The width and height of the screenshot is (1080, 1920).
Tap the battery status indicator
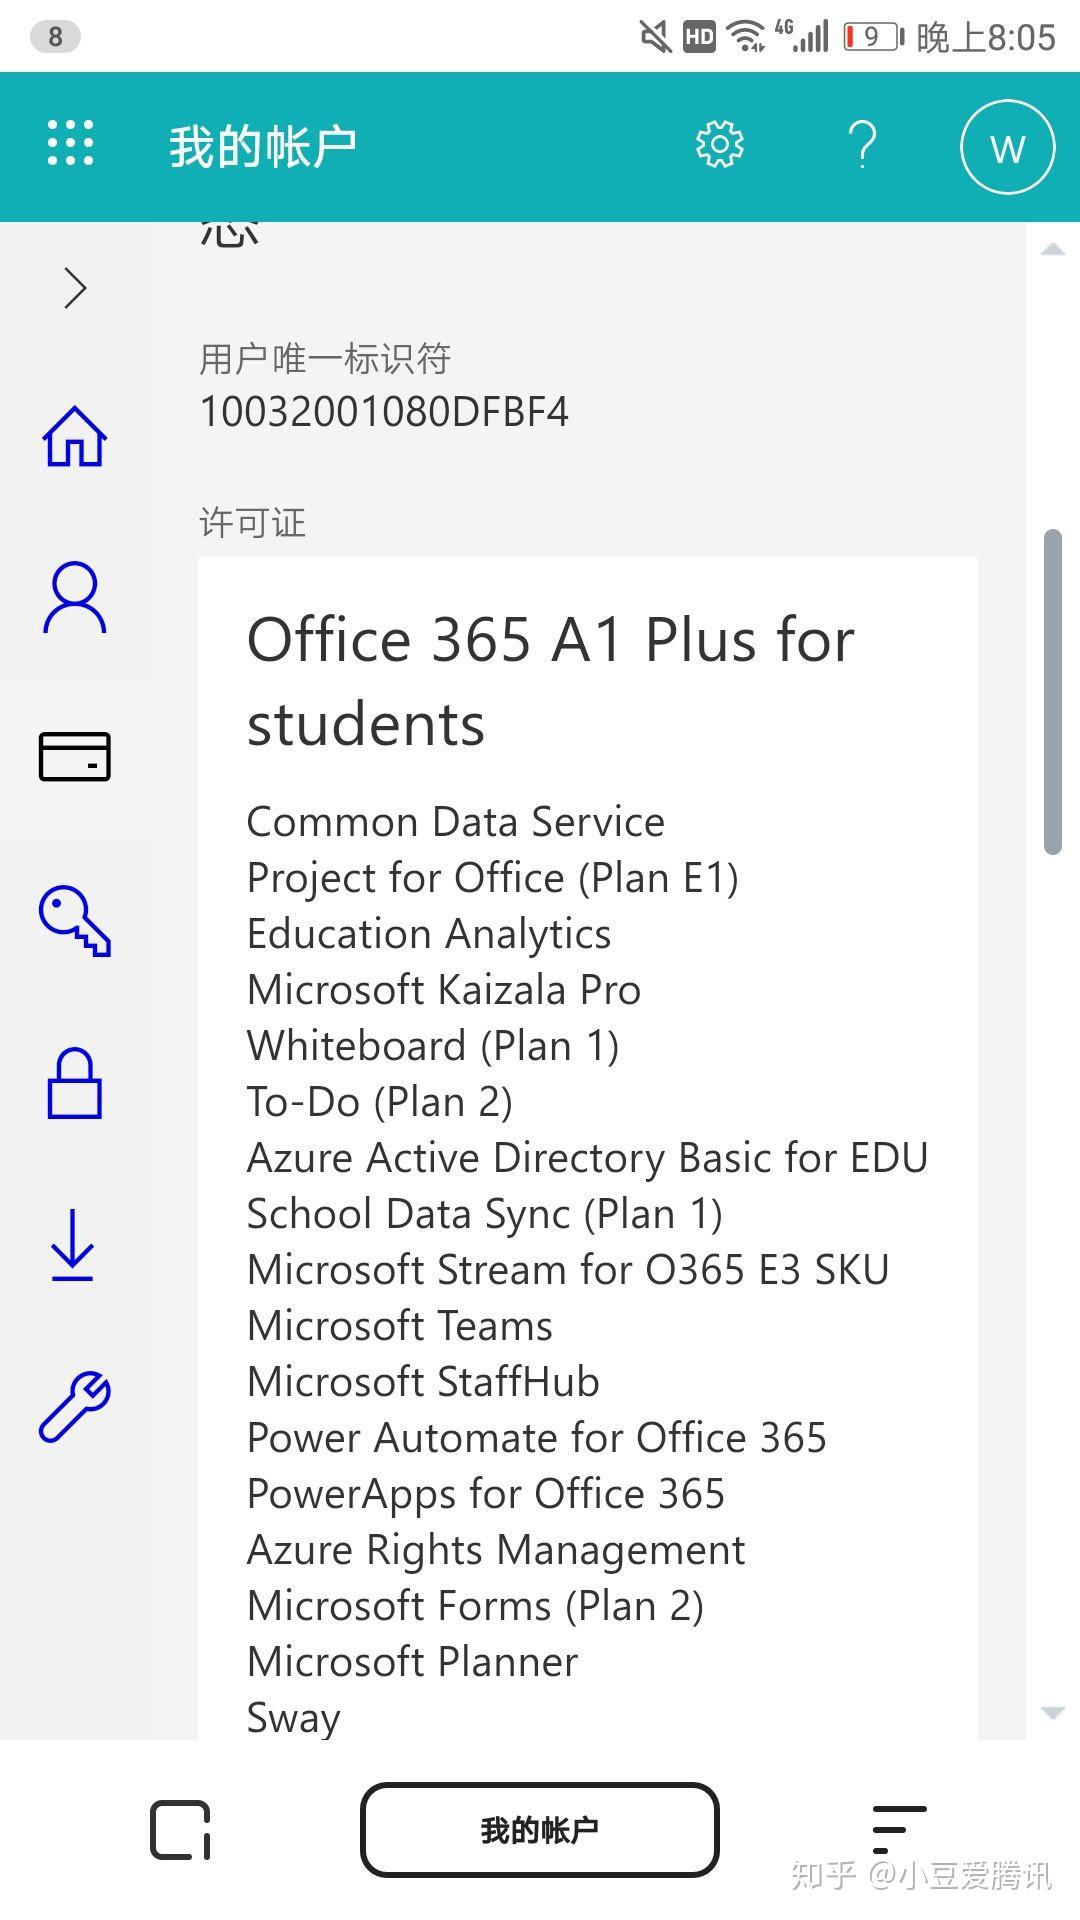(872, 37)
